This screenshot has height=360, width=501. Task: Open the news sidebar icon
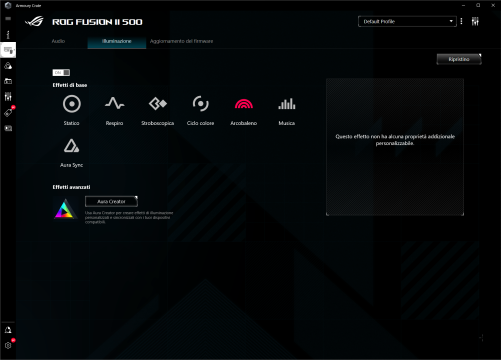8,128
